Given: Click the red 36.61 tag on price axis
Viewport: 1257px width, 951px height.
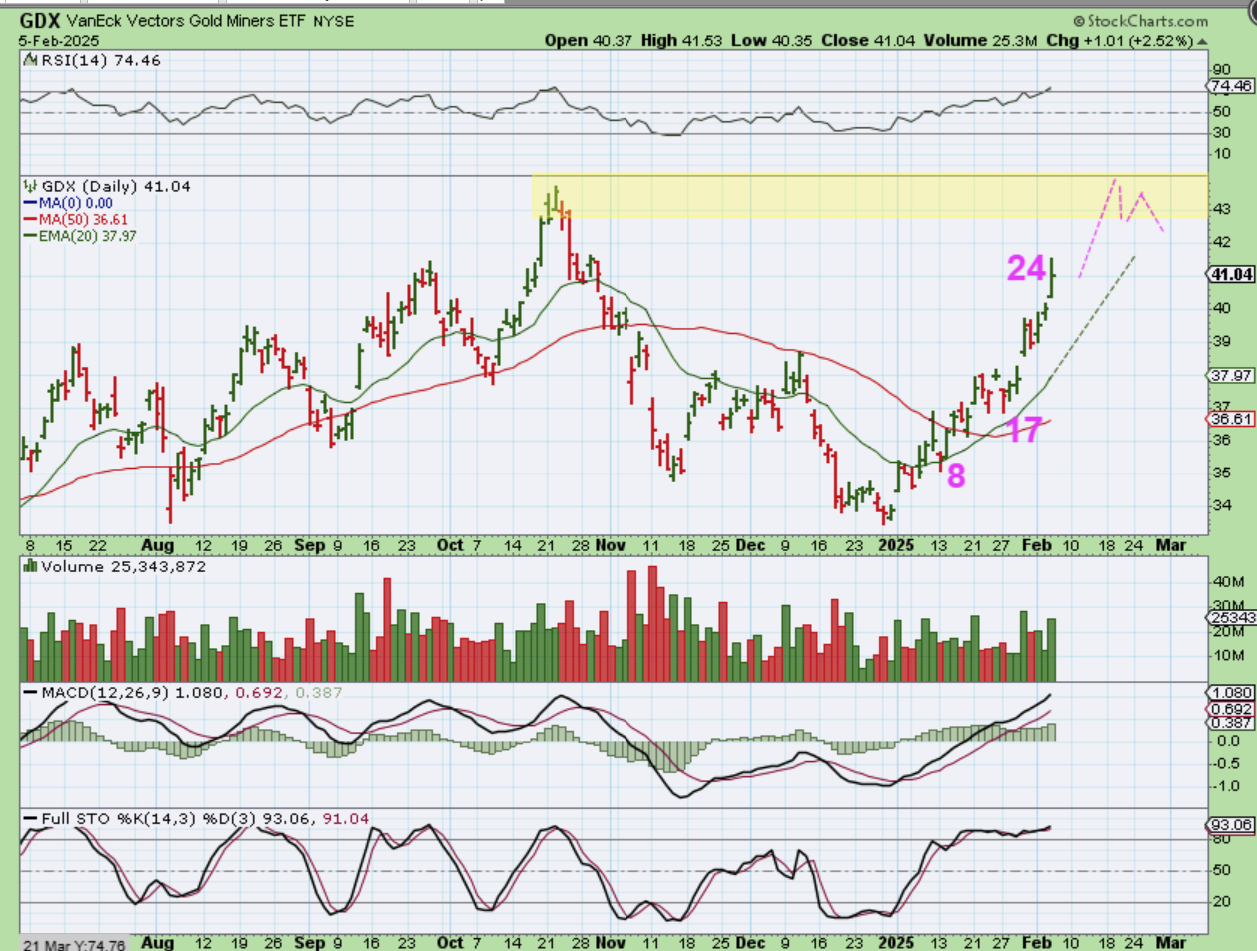Looking at the screenshot, I should [x=1231, y=420].
